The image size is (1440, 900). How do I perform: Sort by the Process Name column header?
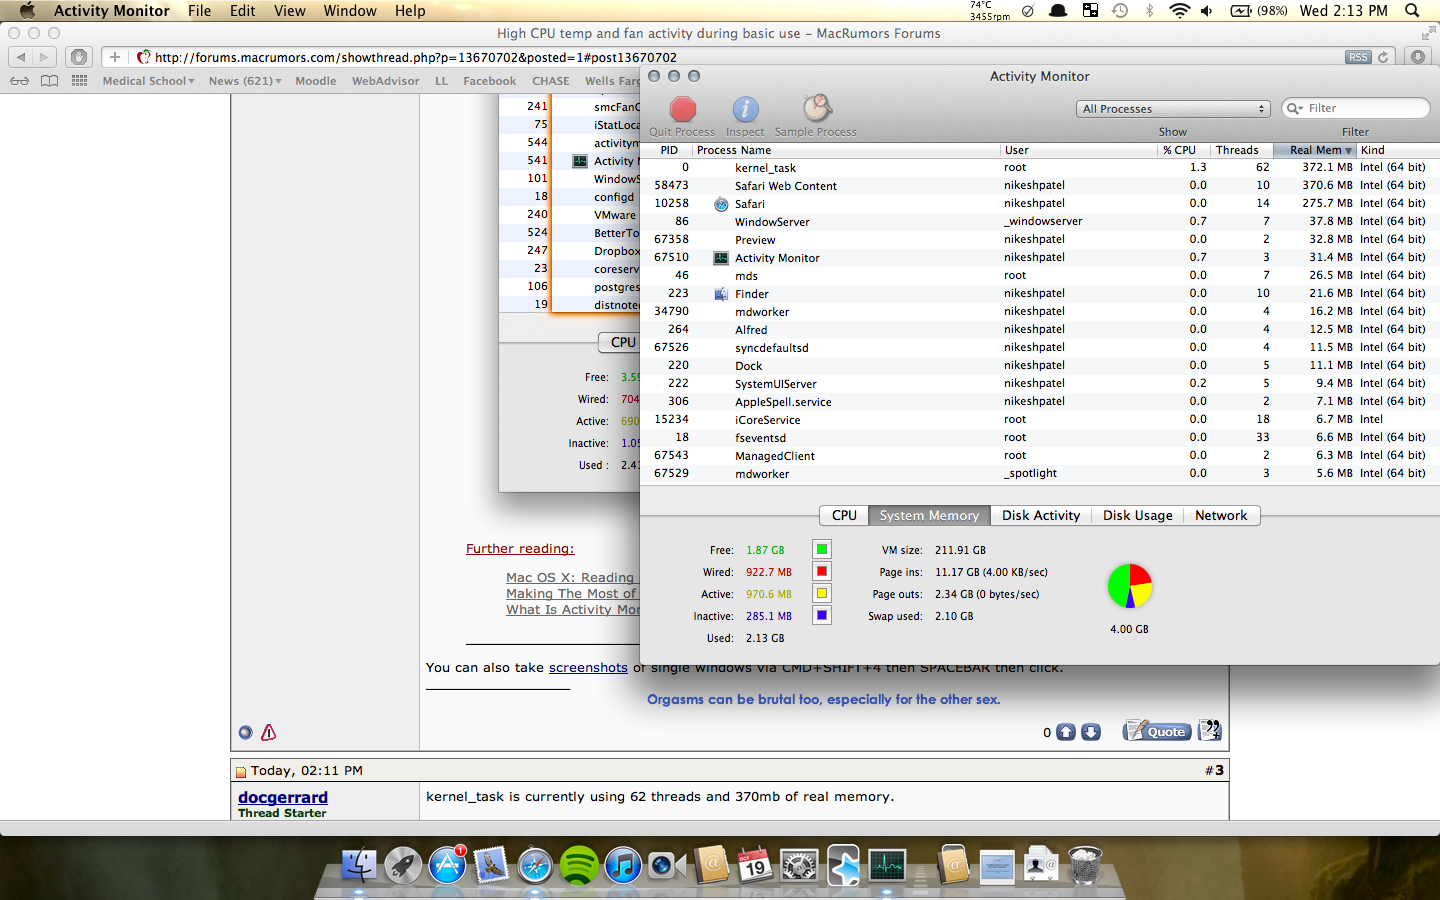pyautogui.click(x=845, y=150)
